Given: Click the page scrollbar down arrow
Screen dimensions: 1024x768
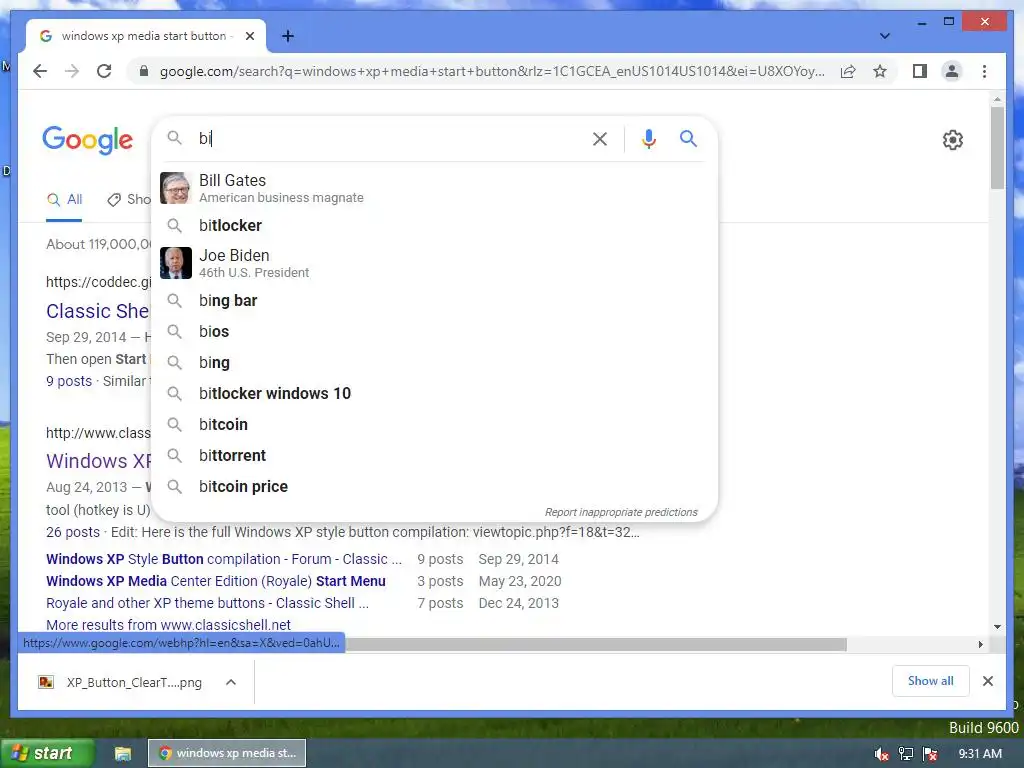Looking at the screenshot, I should (997, 627).
